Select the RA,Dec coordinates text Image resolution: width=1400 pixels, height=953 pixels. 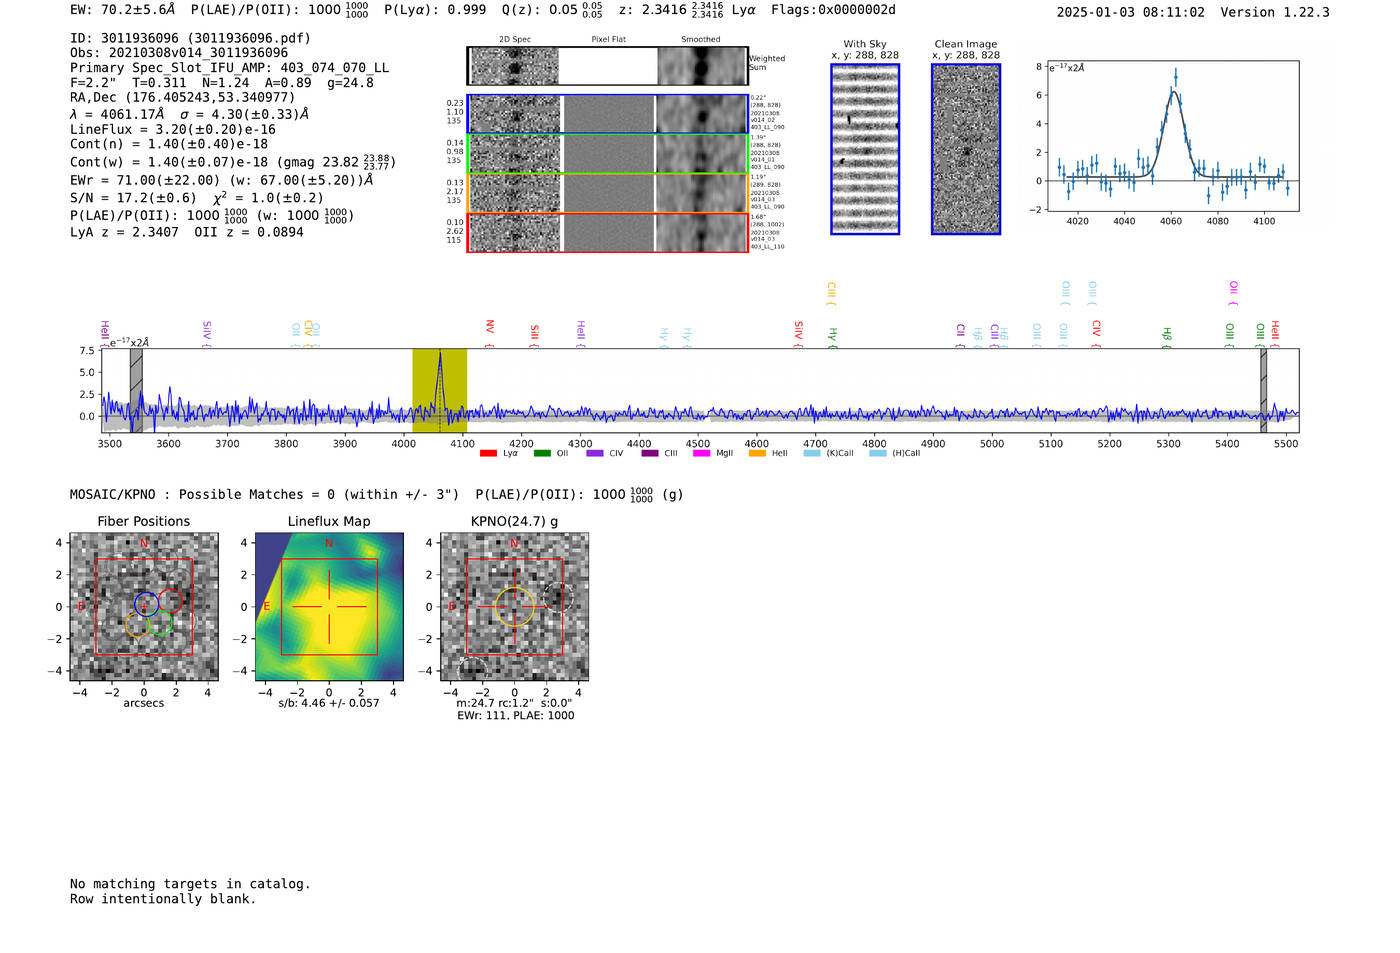coord(183,97)
